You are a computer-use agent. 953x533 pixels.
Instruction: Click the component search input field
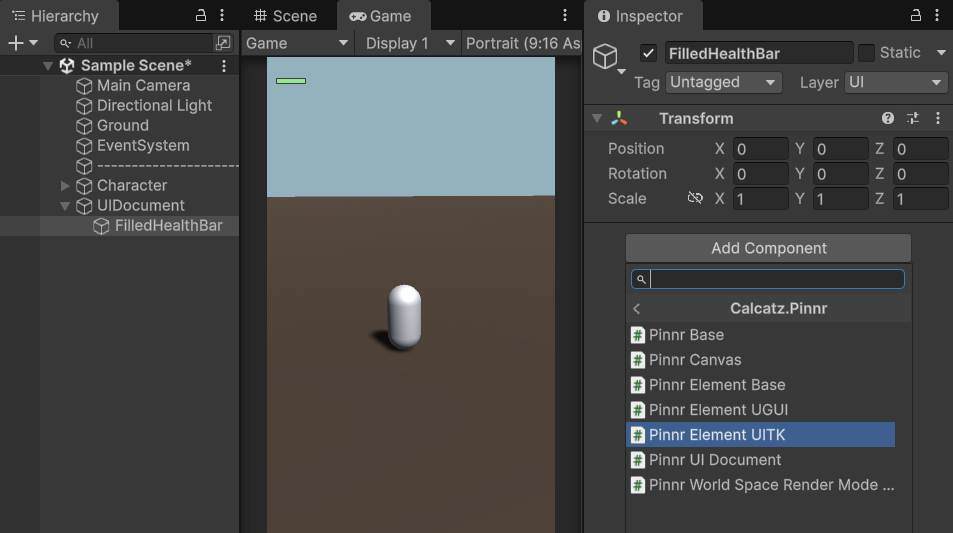[x=775, y=279]
